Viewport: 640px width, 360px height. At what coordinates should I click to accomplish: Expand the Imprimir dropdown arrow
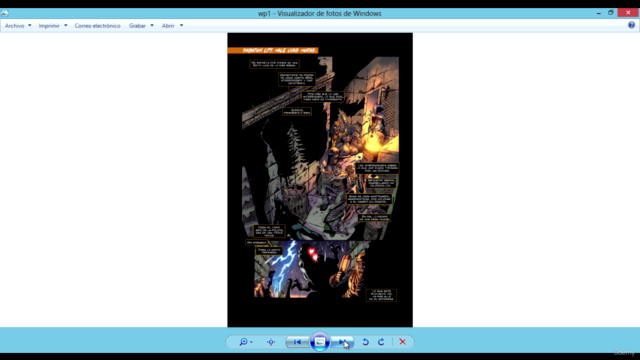[x=65, y=26]
